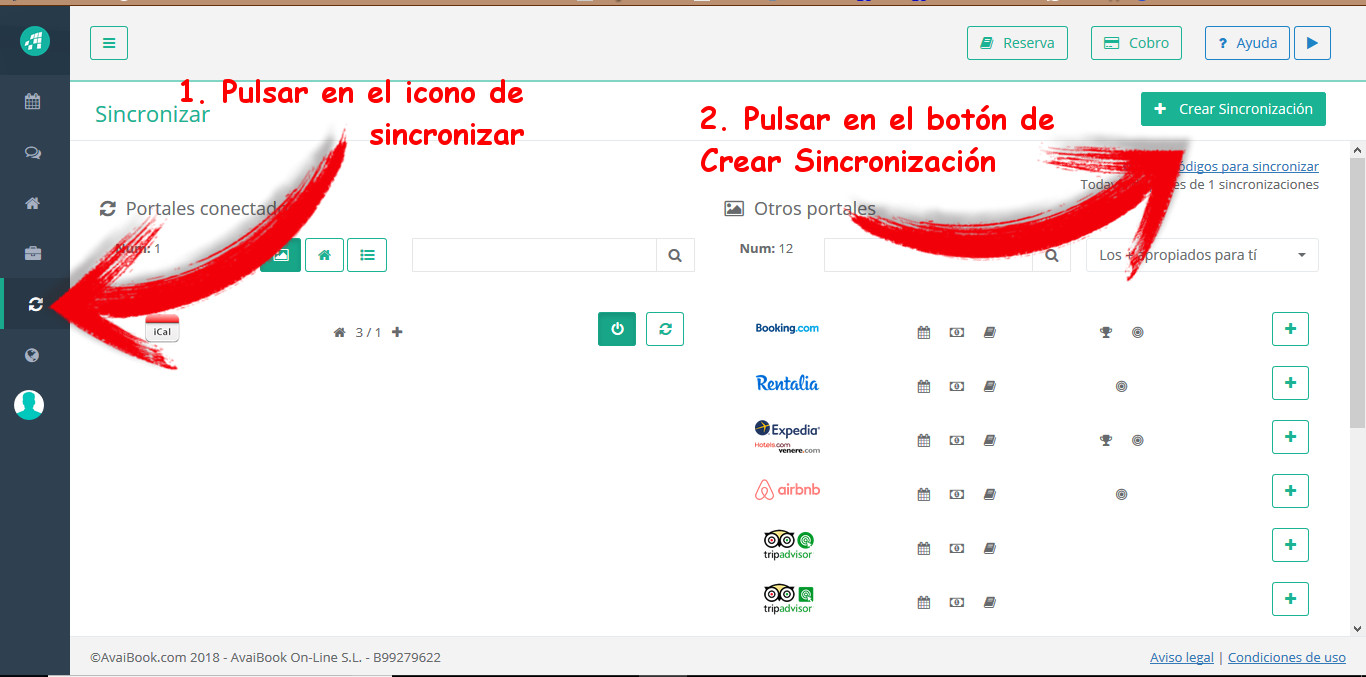1366x677 pixels.
Task: Click target icon in Rentalia row
Action: [x=1121, y=386]
